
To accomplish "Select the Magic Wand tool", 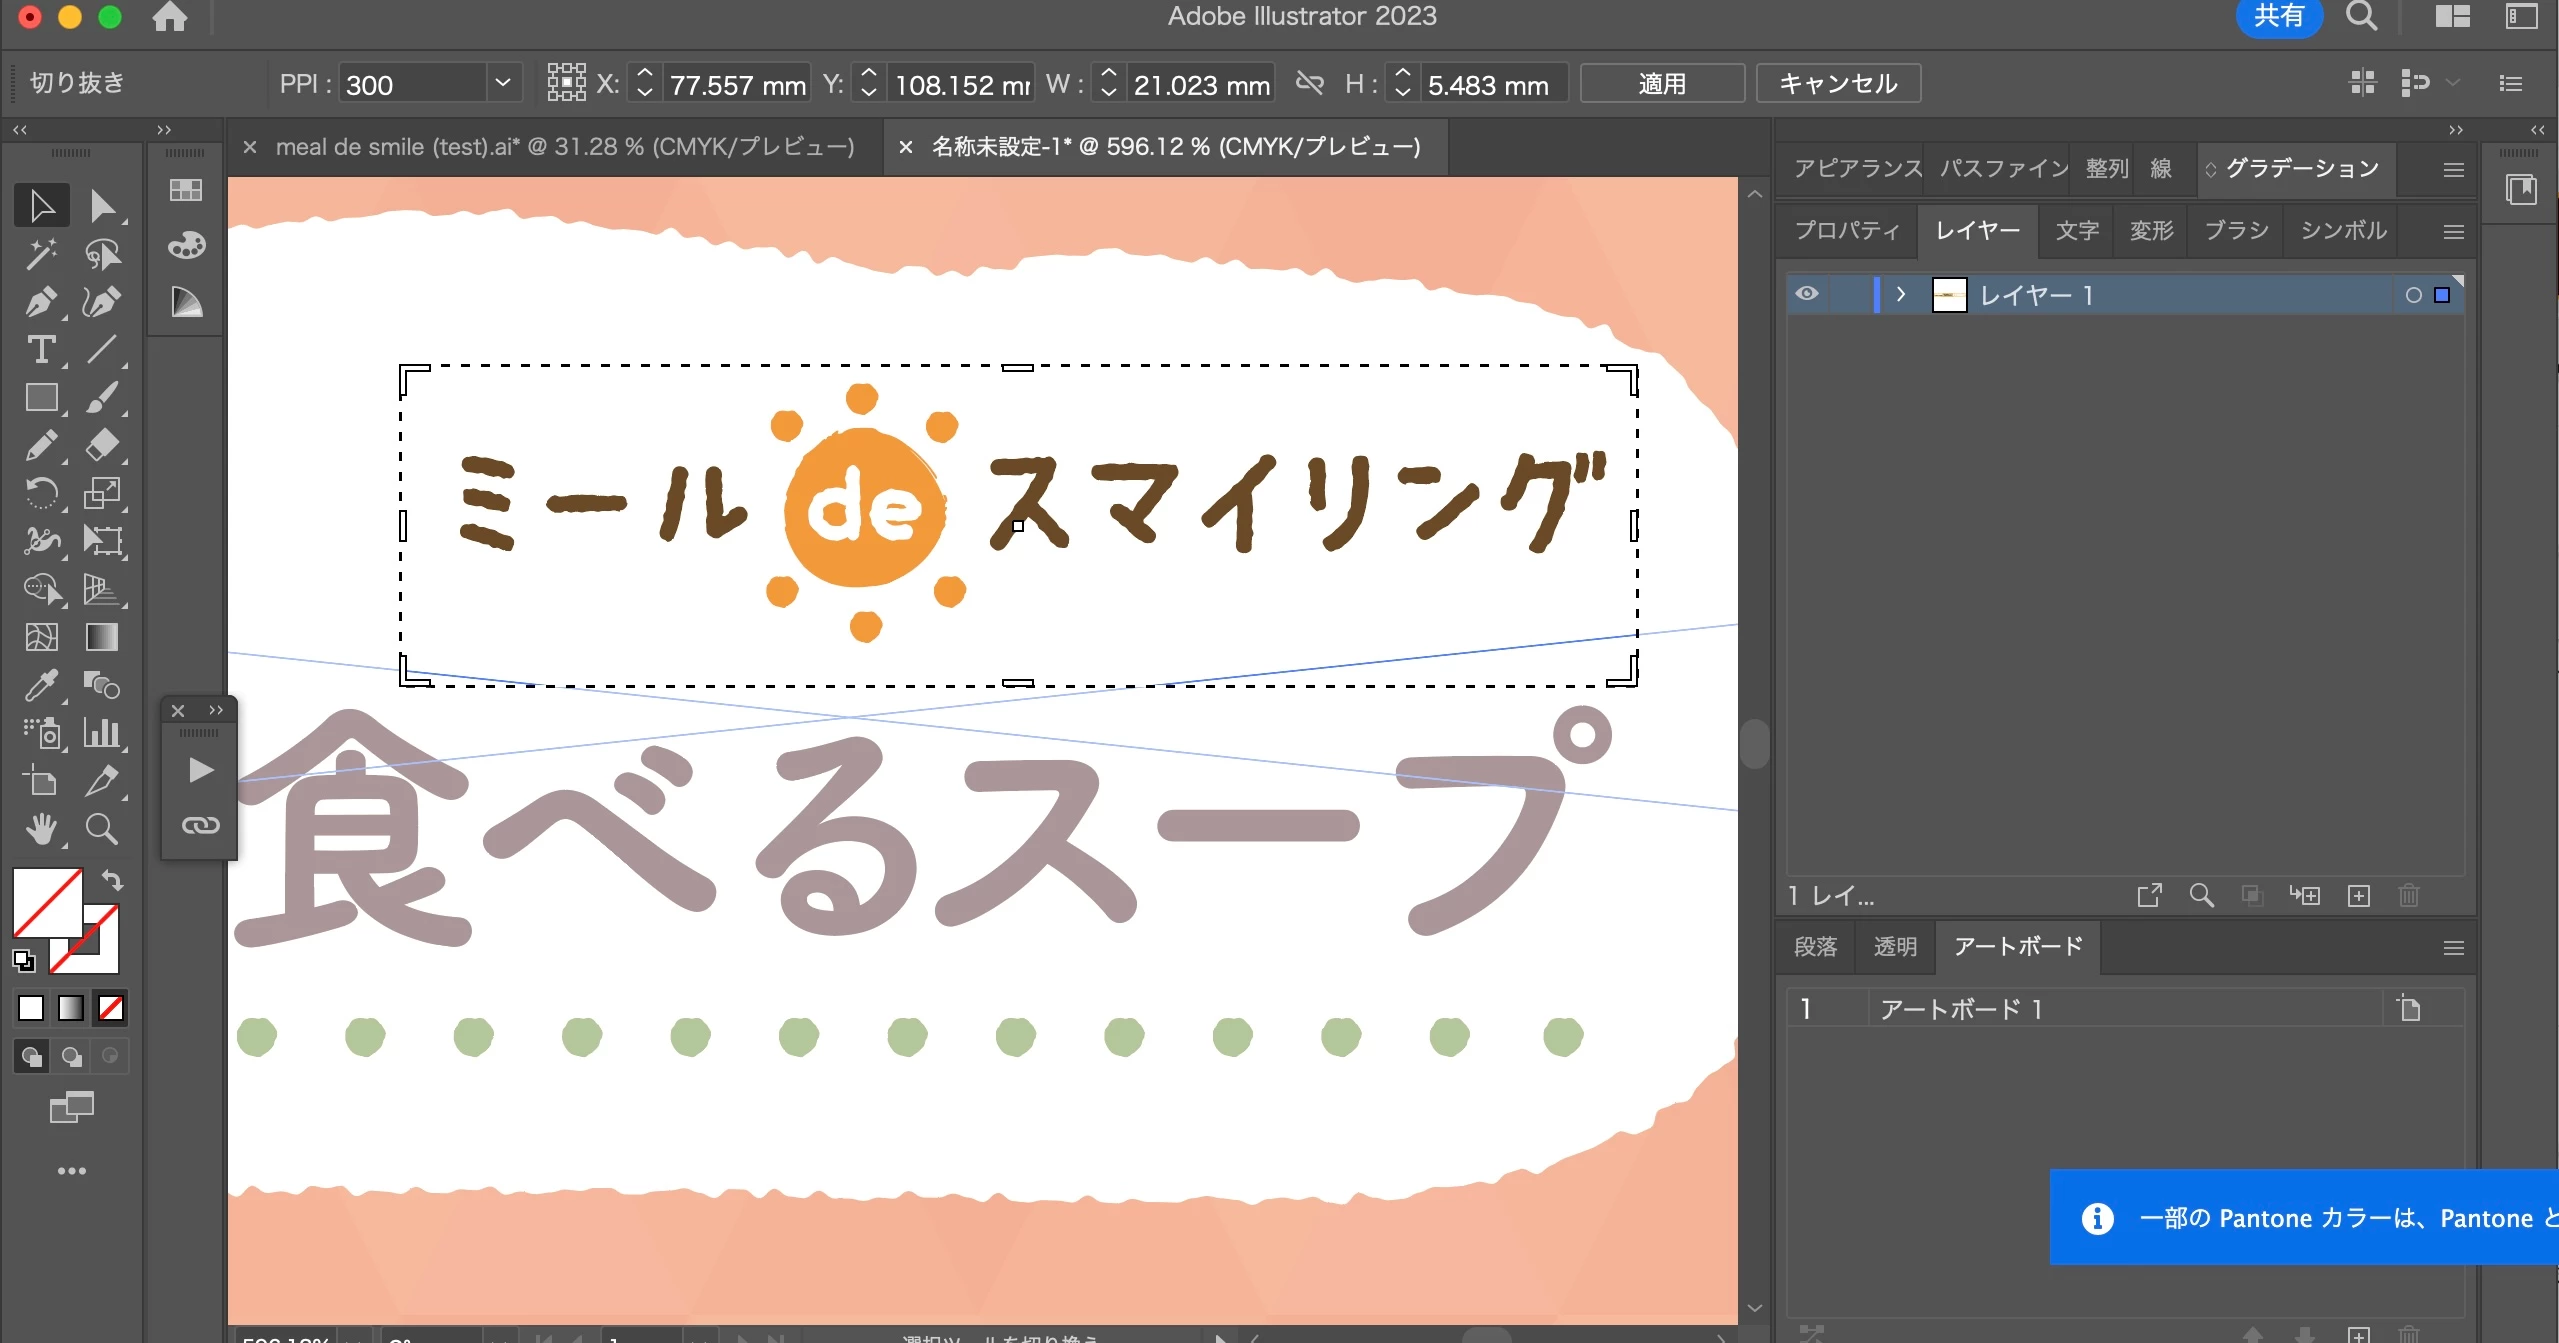I will pos(41,254).
